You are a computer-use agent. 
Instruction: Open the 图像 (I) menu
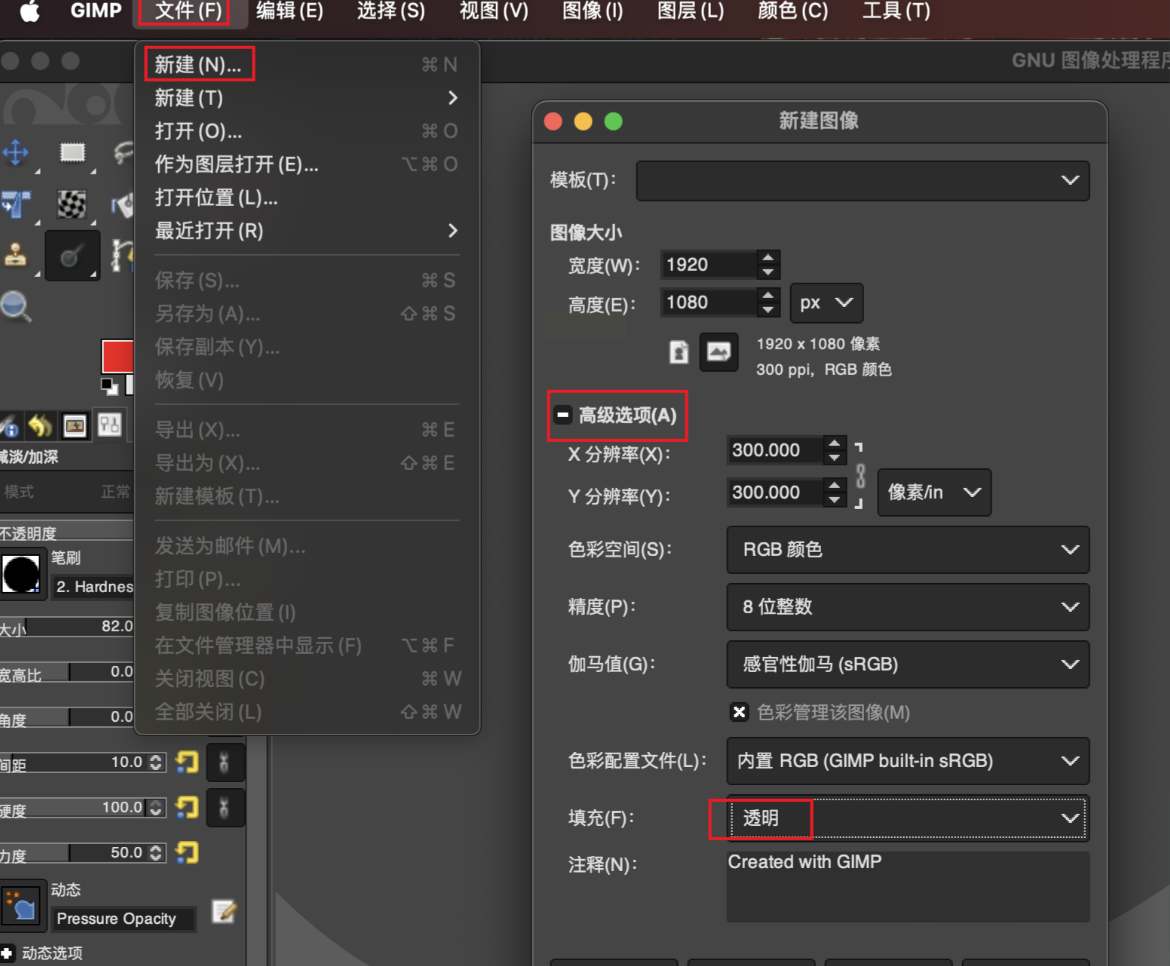pos(592,11)
